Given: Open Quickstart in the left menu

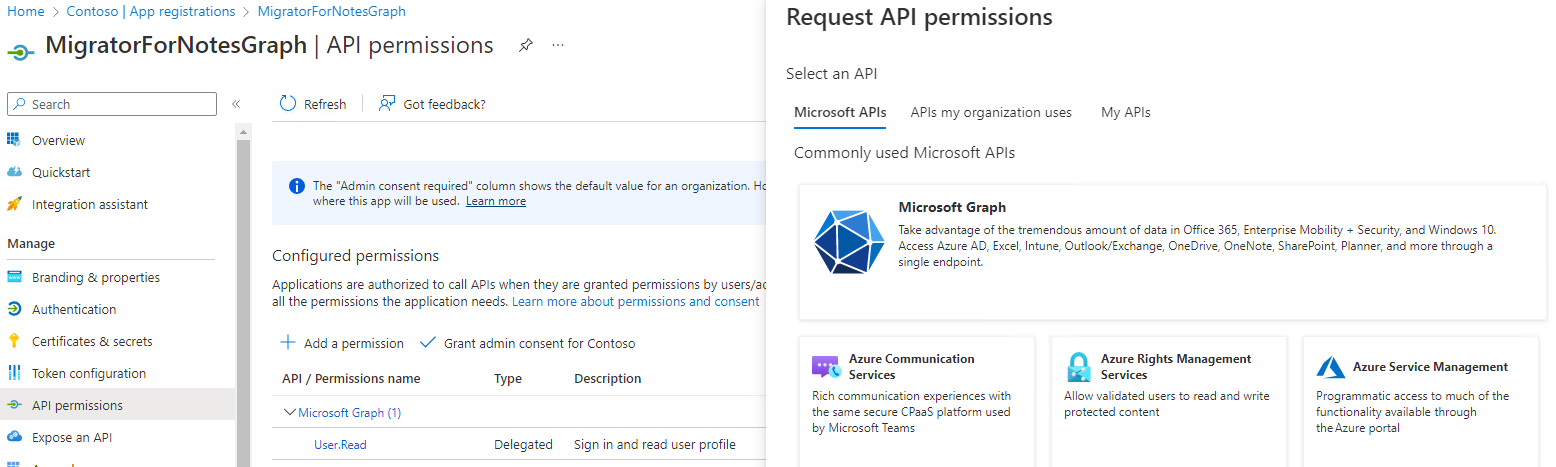Looking at the screenshot, I should [x=61, y=172].
